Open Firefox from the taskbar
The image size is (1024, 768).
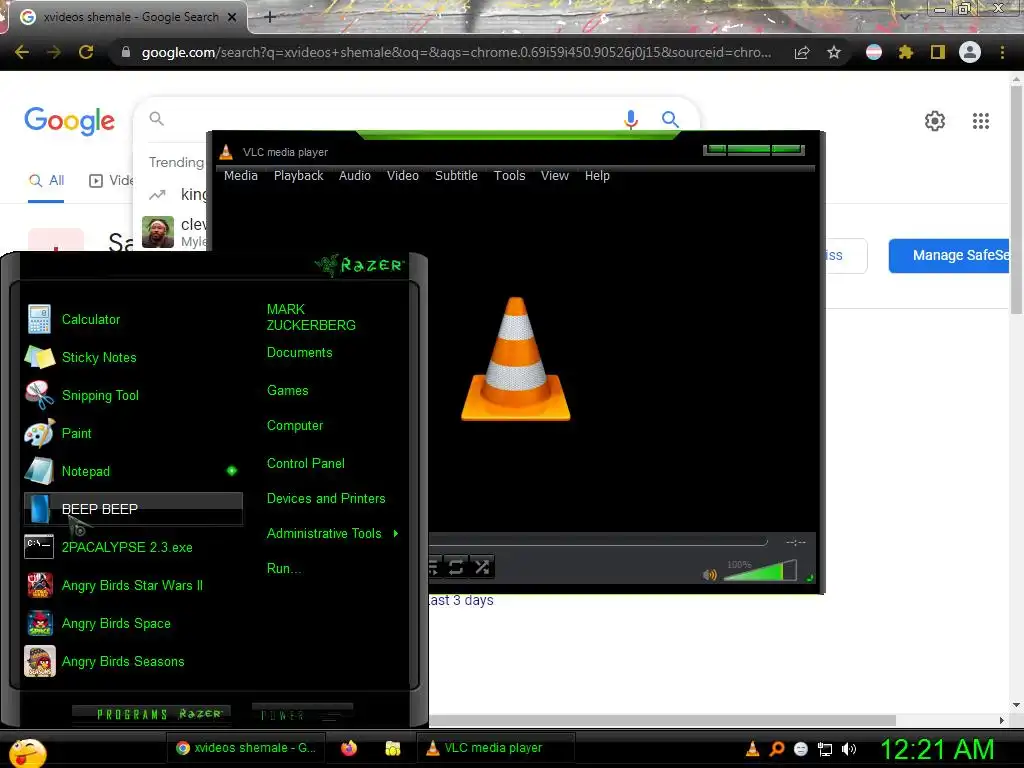point(349,748)
